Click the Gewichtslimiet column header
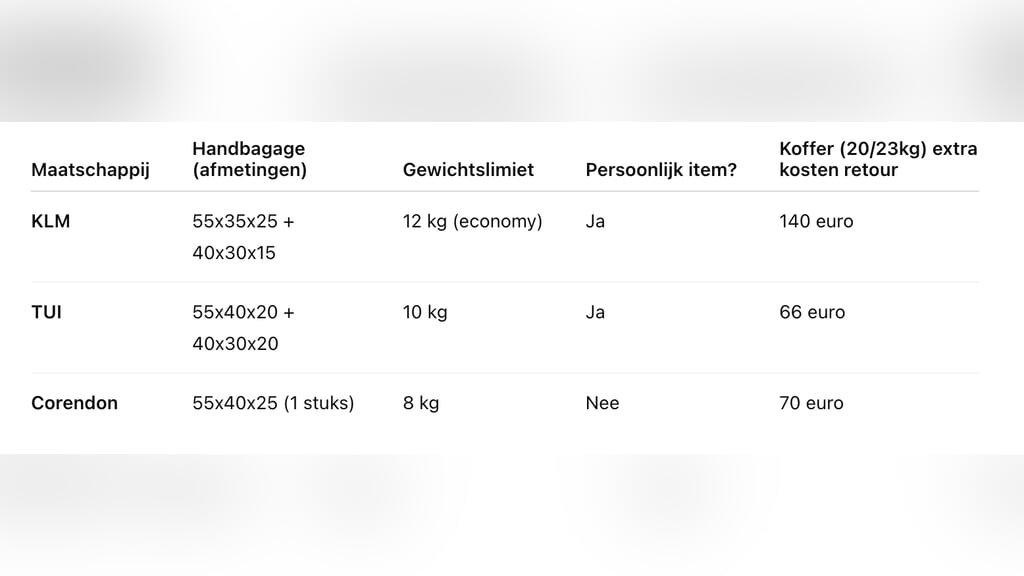Viewport: 1024px width, 576px height. click(x=468, y=170)
